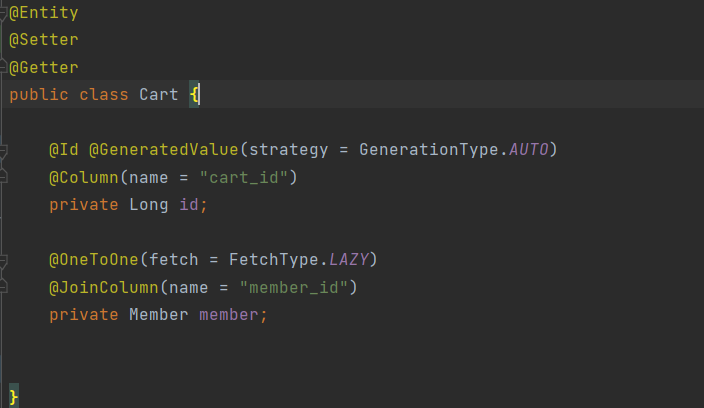Click the highlighted opening brace after Cart
The image size is (704, 408).
point(194,95)
